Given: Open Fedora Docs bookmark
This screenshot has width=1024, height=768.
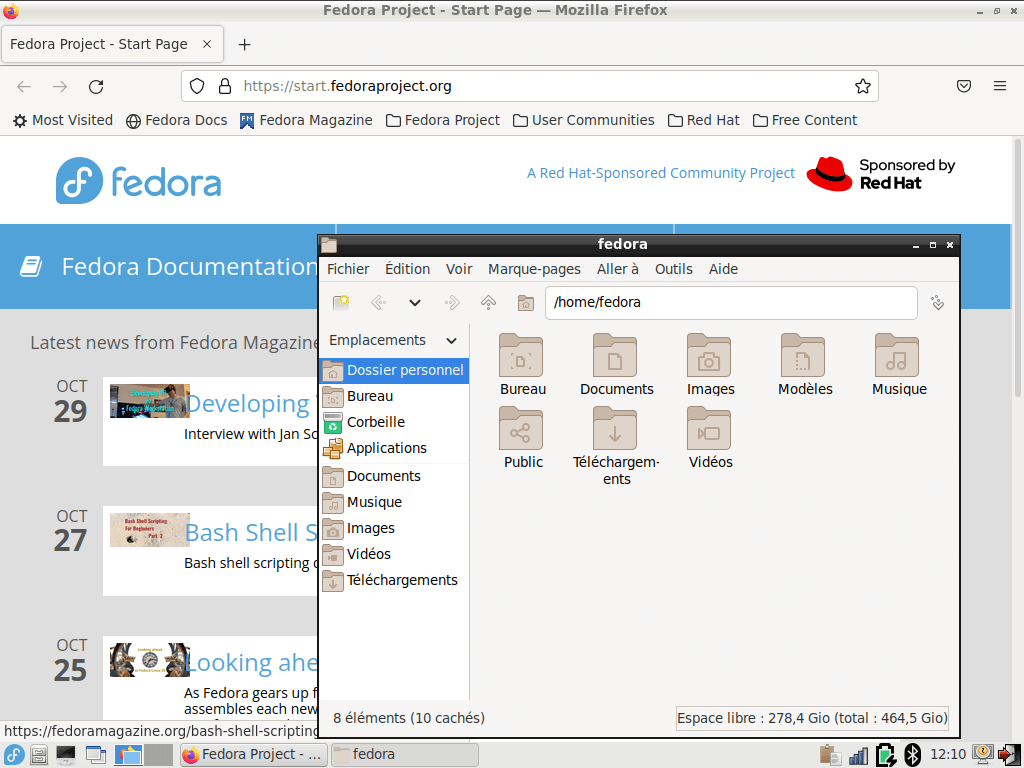Looking at the screenshot, I should pos(176,120).
